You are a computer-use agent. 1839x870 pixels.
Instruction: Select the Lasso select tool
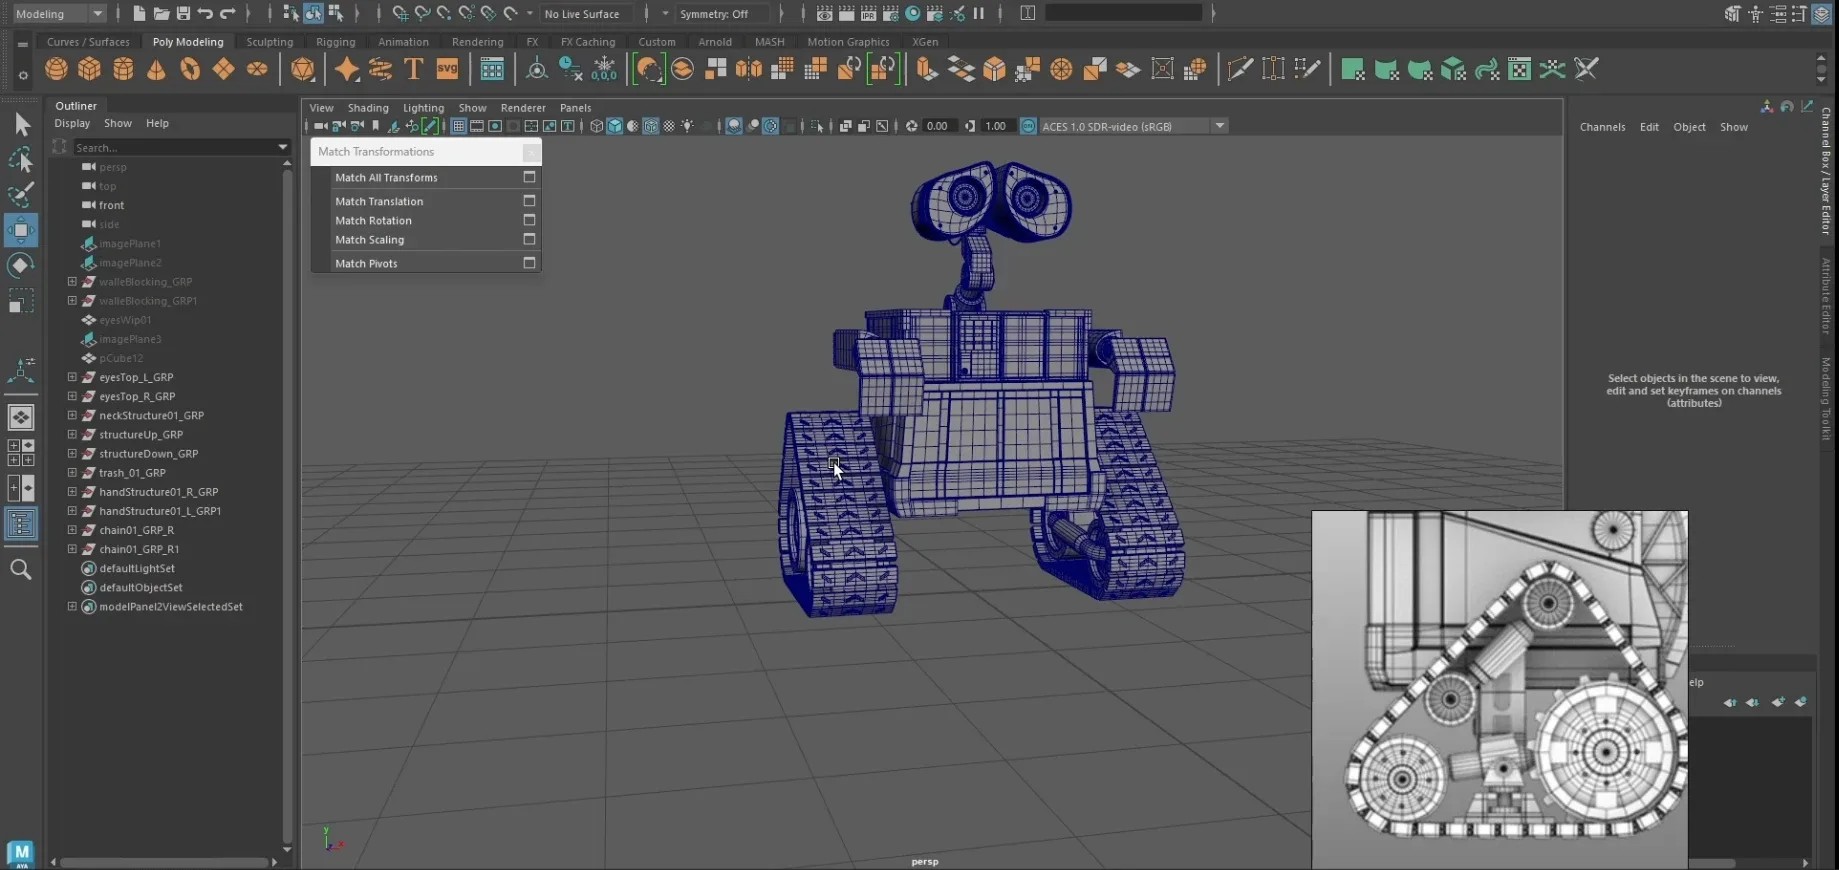click(21, 159)
